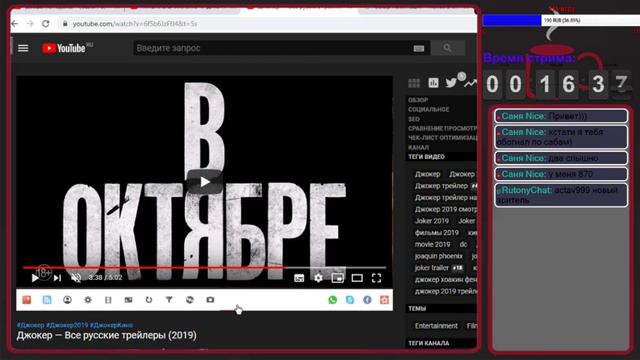The width and height of the screenshot is (640, 360).
Task: Click the filter funnel icon in extension toolbar
Action: 169,300
